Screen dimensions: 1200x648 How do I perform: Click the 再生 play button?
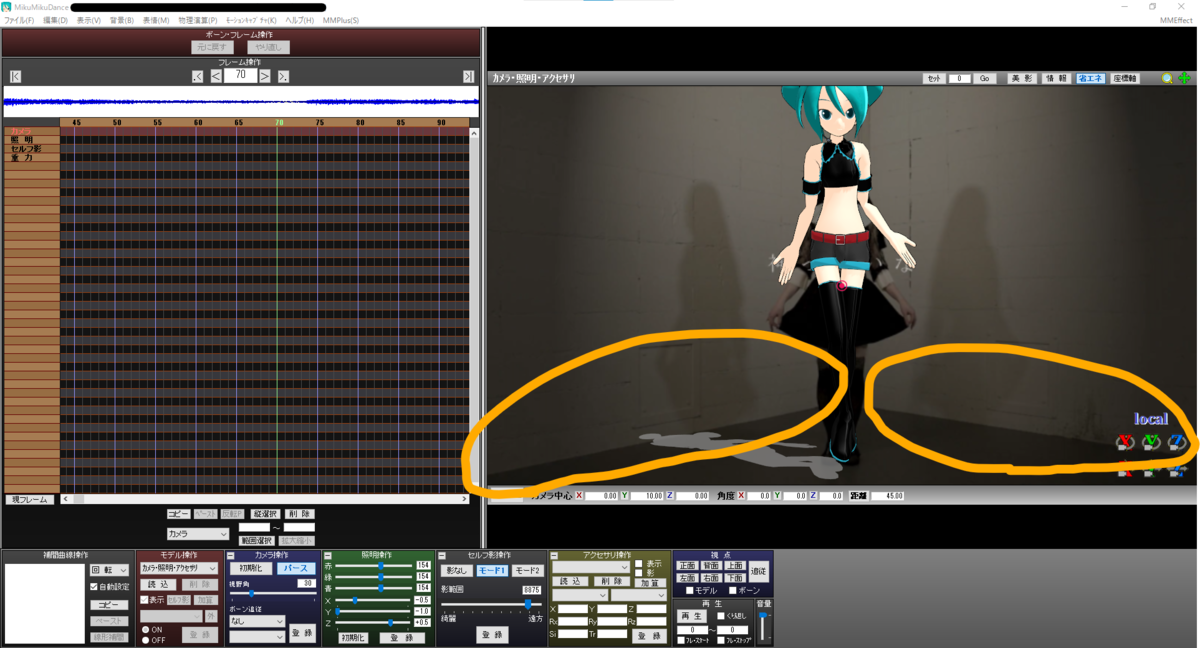pyautogui.click(x=692, y=616)
